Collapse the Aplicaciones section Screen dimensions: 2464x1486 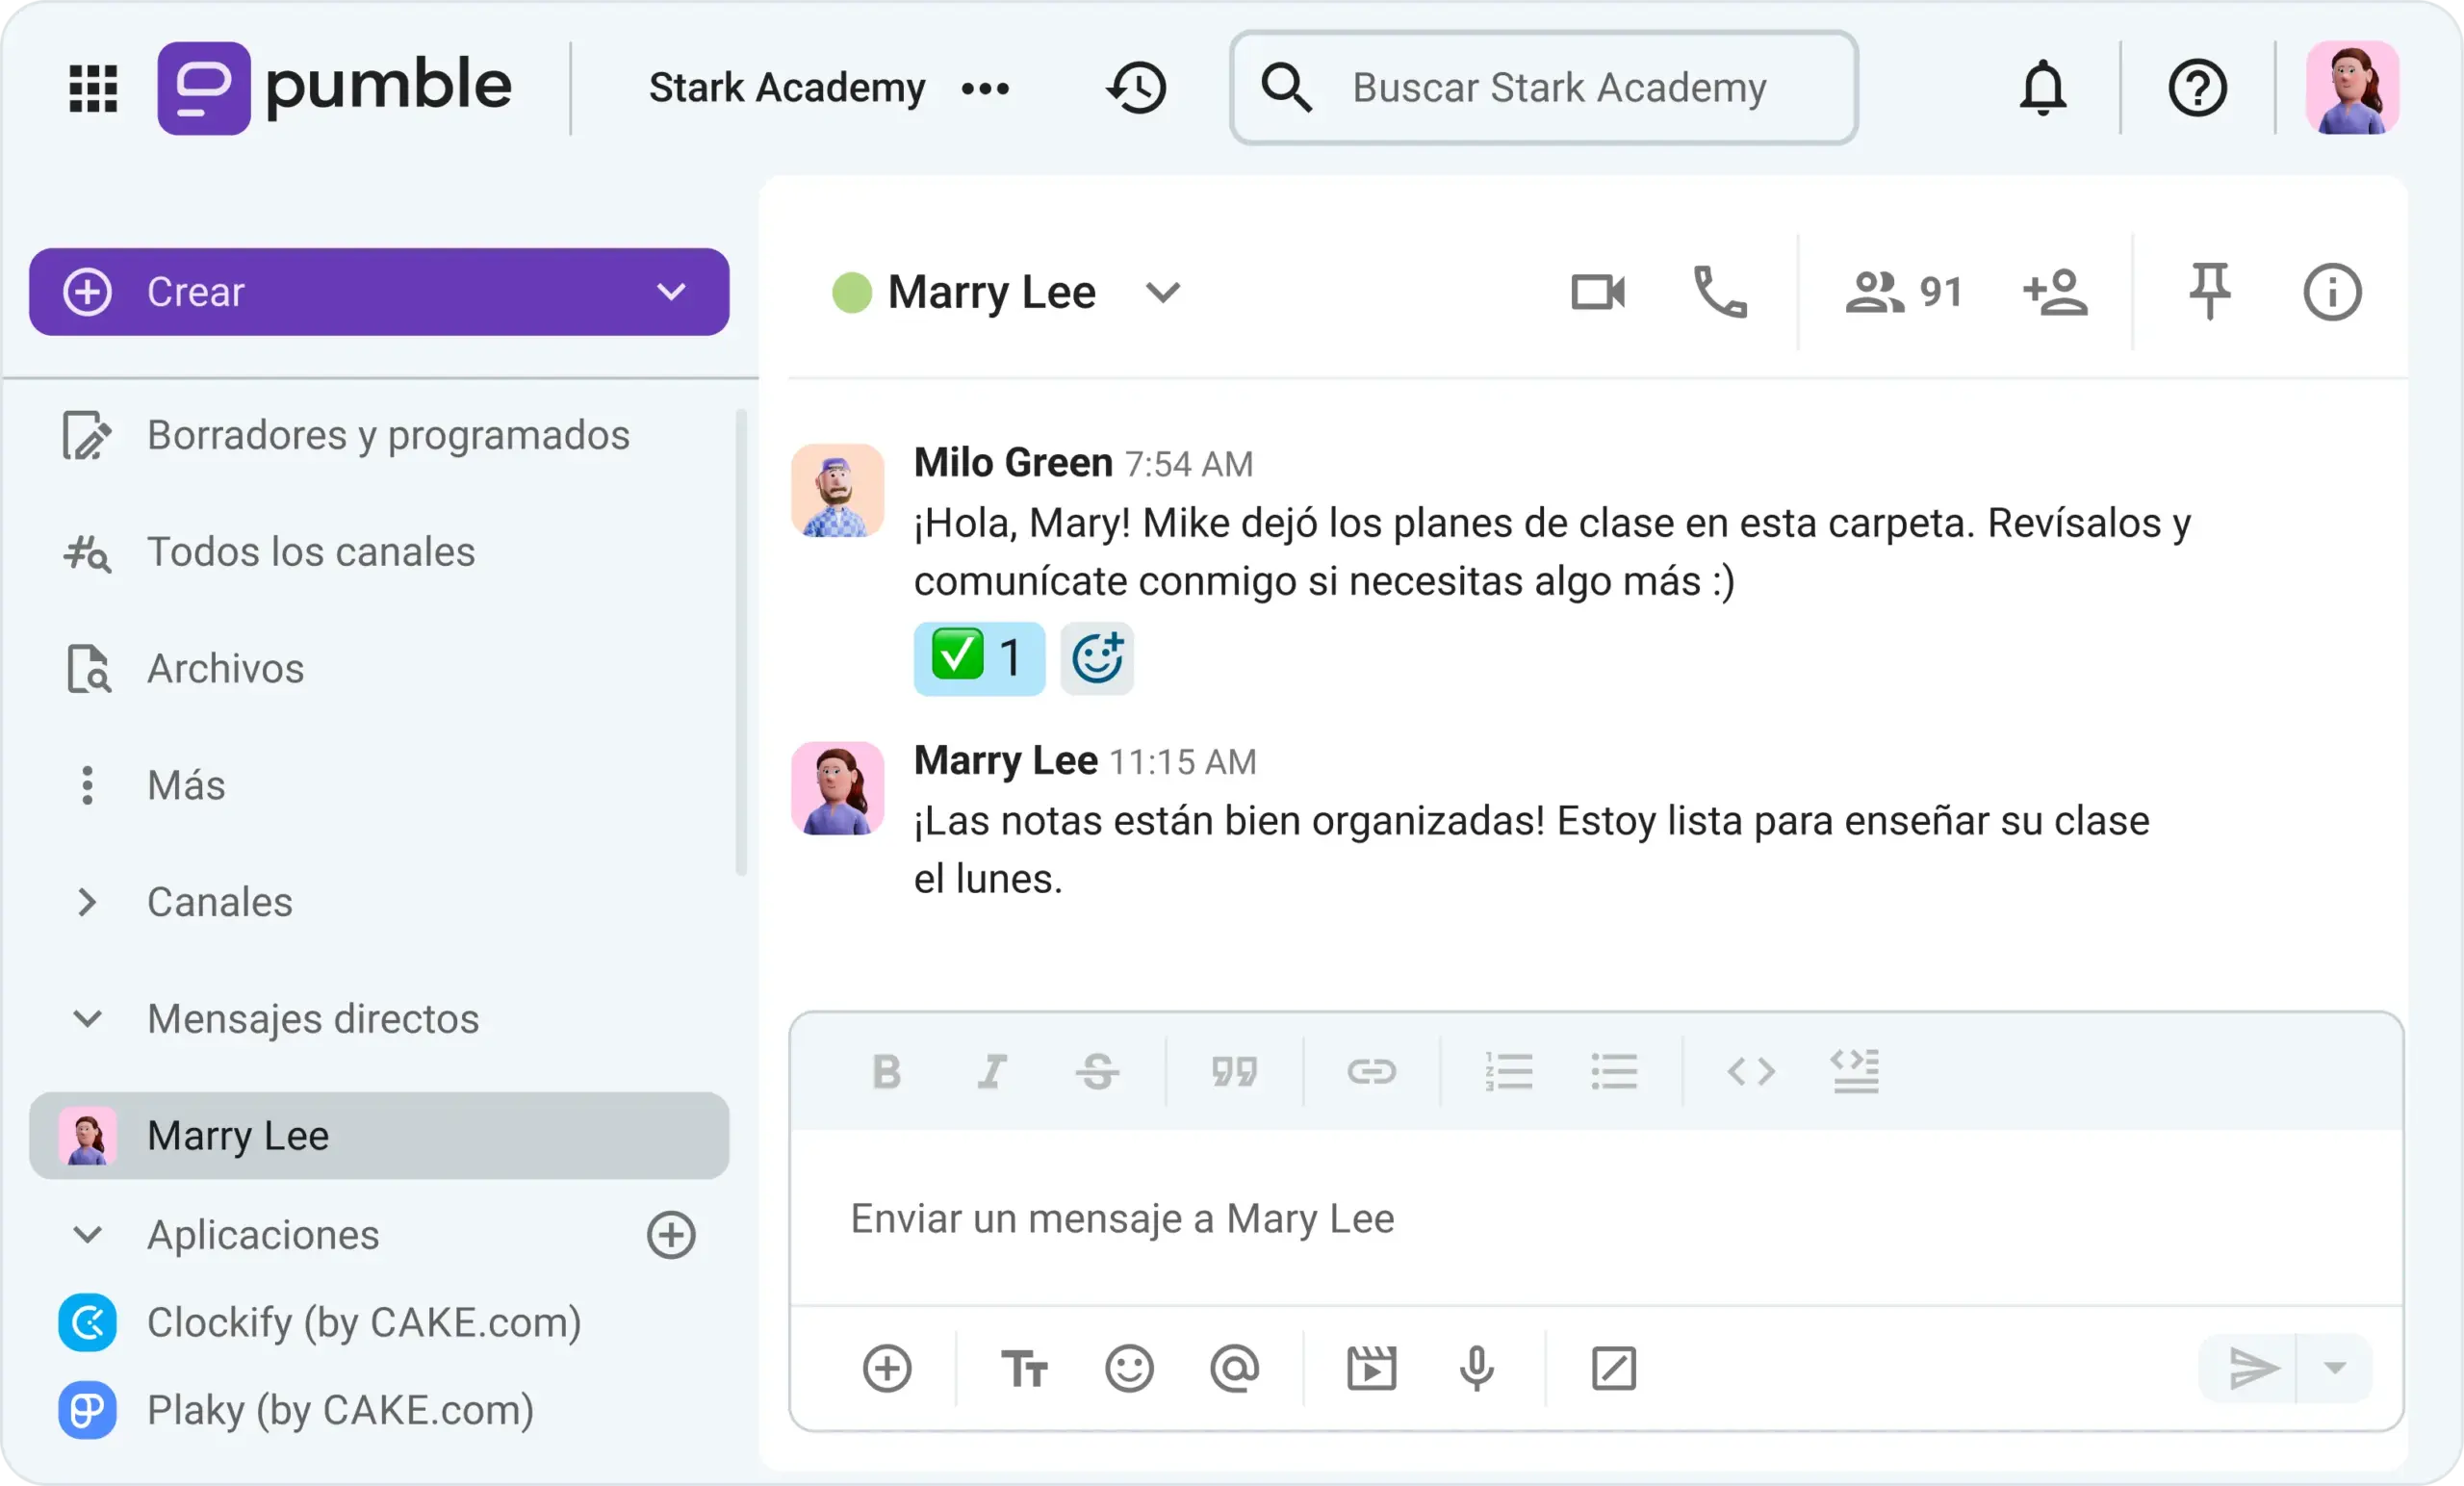tap(88, 1235)
